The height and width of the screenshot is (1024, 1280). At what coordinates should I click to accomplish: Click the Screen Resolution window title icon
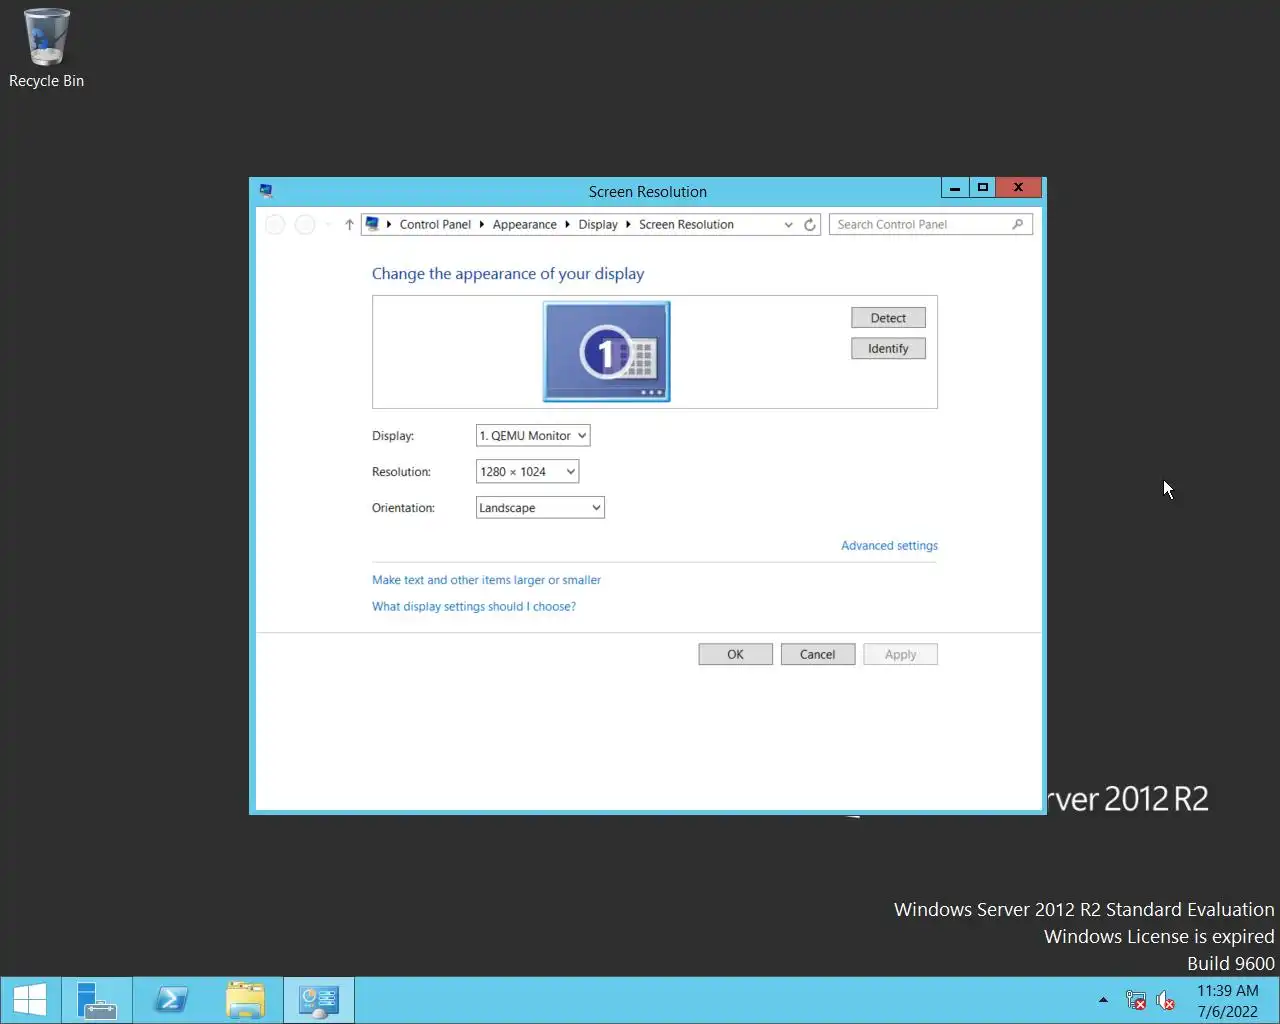(266, 191)
